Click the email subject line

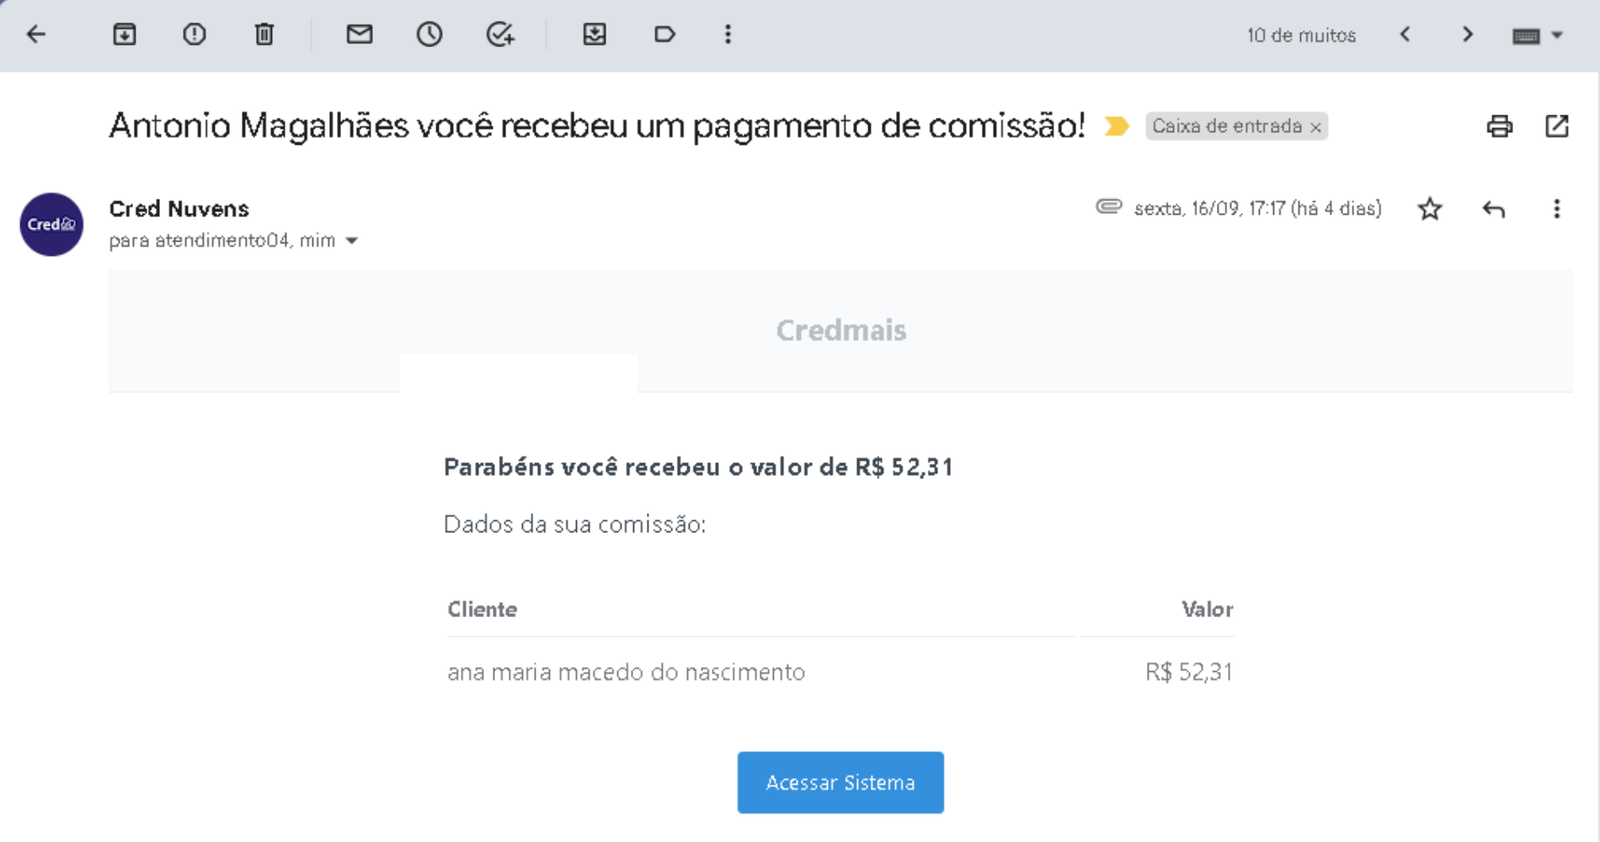597,126
